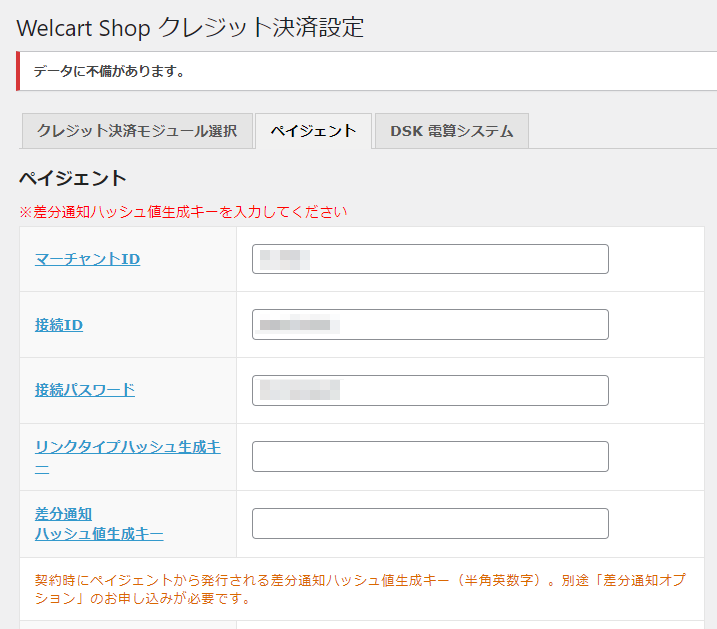Click the Welcart Shop クレジット決済設定 page title

coord(190,28)
